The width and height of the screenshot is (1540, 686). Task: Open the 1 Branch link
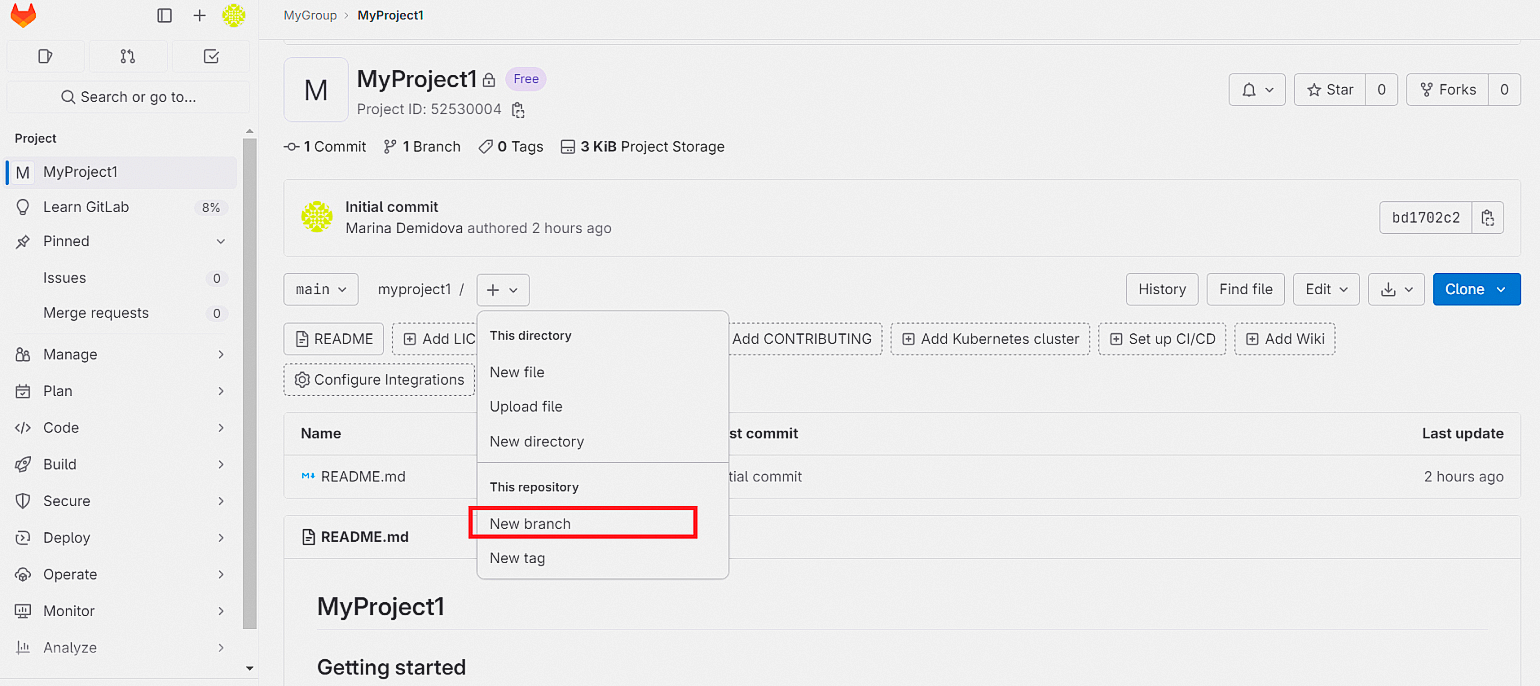click(x=422, y=146)
